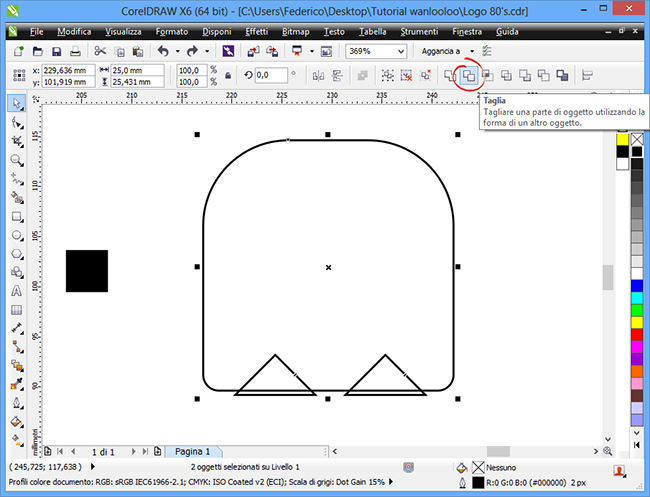Click the Save icon in toolbar

(x=56, y=51)
